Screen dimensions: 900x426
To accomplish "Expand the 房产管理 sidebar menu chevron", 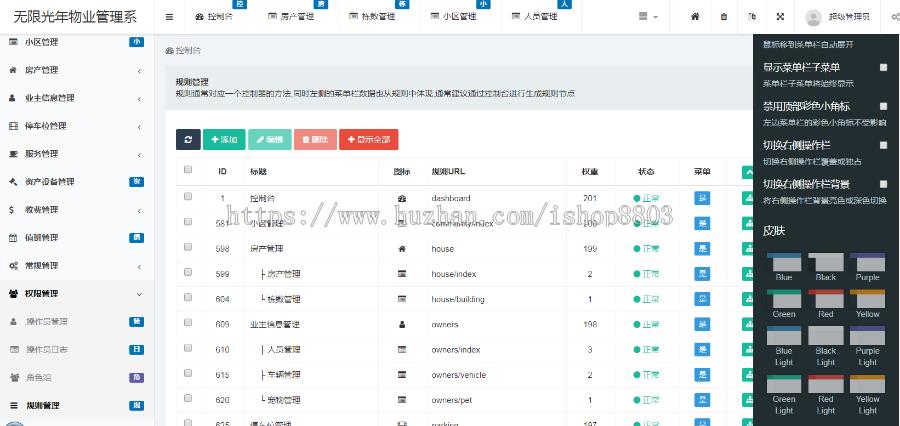I will click(139, 71).
